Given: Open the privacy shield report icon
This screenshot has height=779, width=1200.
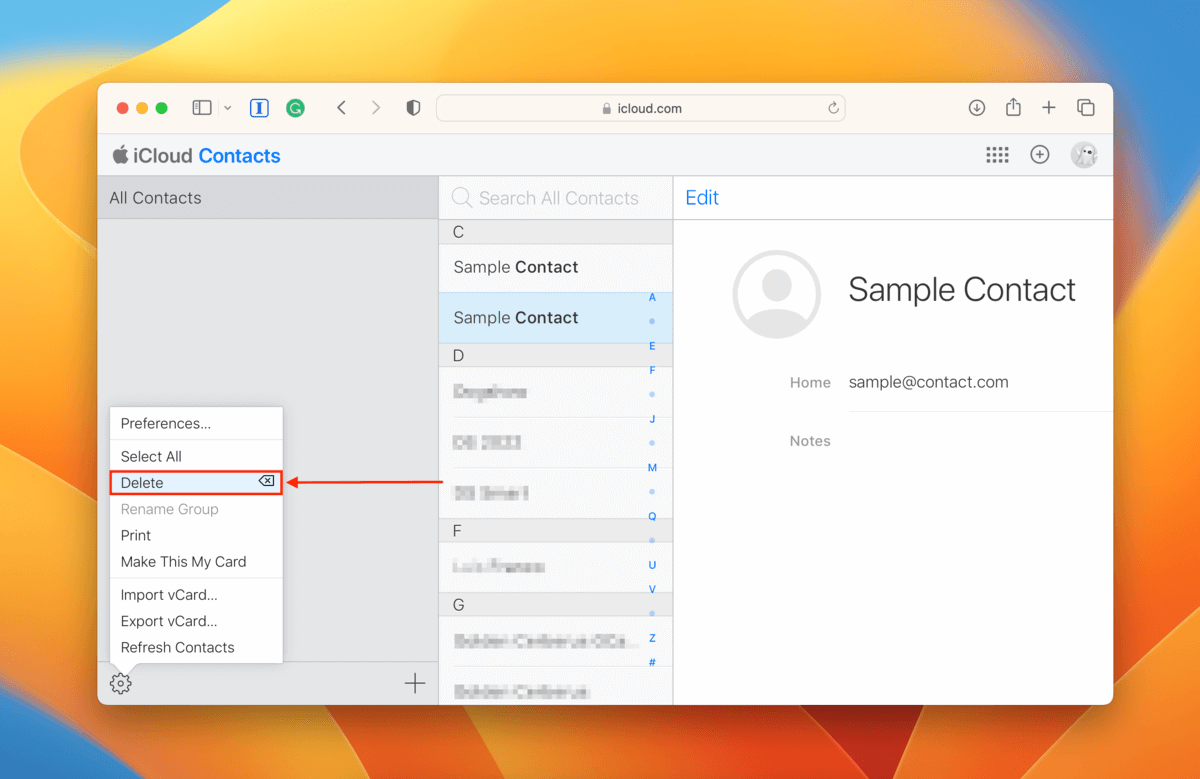Looking at the screenshot, I should click(413, 108).
